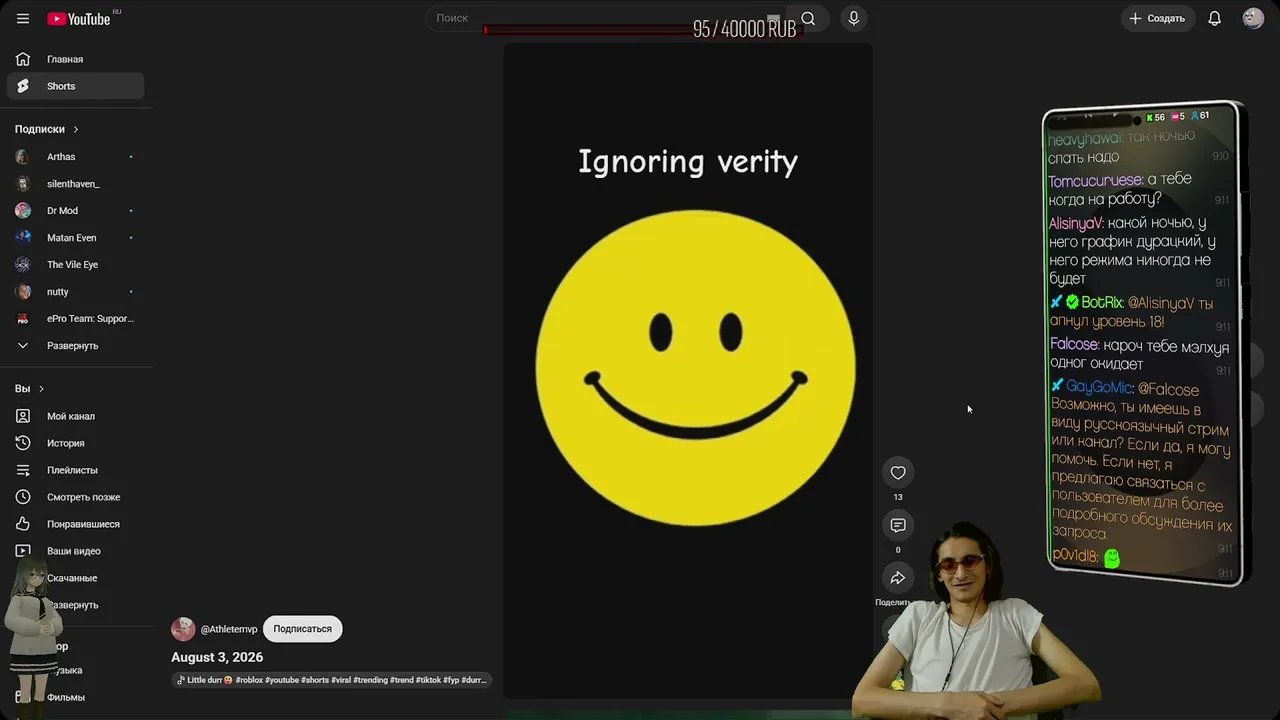This screenshot has width=1280, height=720.
Task: Open Смотреть позже list
Action: click(x=75, y=497)
